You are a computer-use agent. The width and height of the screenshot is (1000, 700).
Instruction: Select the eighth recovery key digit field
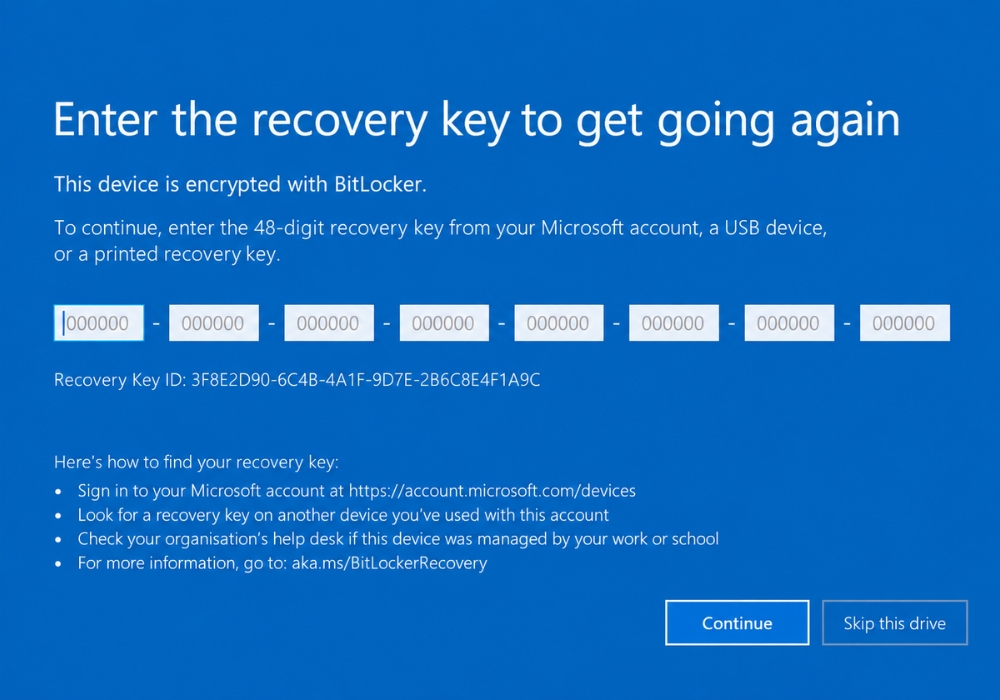[905, 323]
